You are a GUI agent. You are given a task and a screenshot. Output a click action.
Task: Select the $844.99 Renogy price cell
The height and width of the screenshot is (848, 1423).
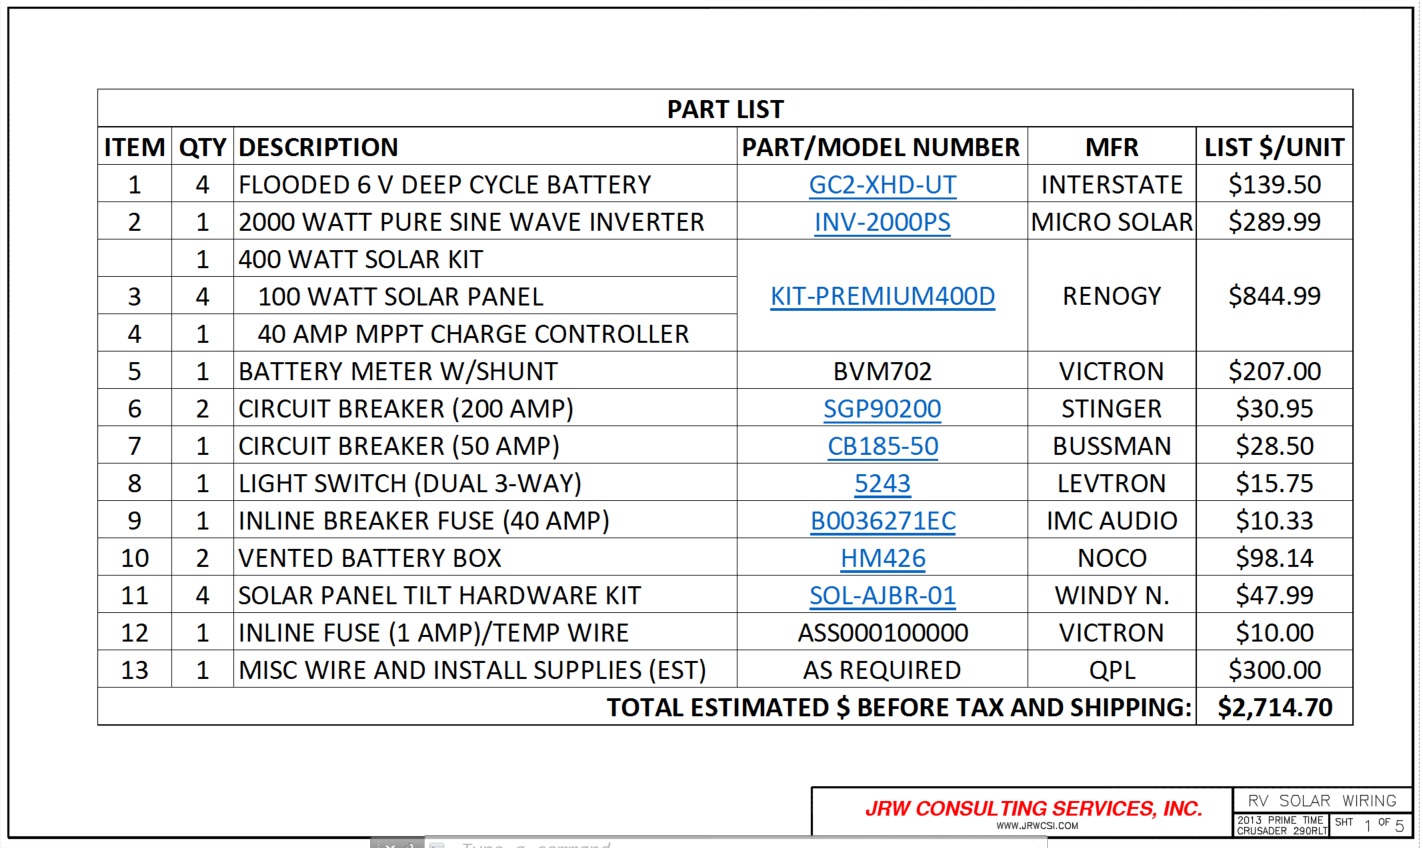[1274, 296]
